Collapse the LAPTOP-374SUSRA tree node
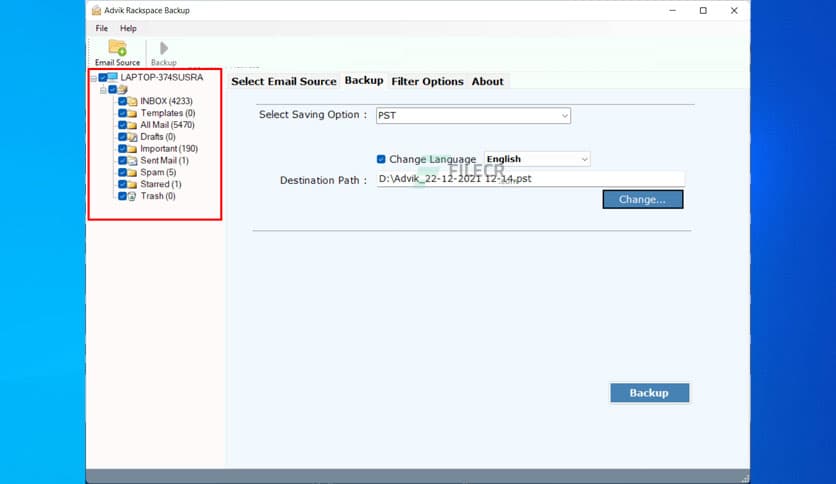 click(x=94, y=78)
